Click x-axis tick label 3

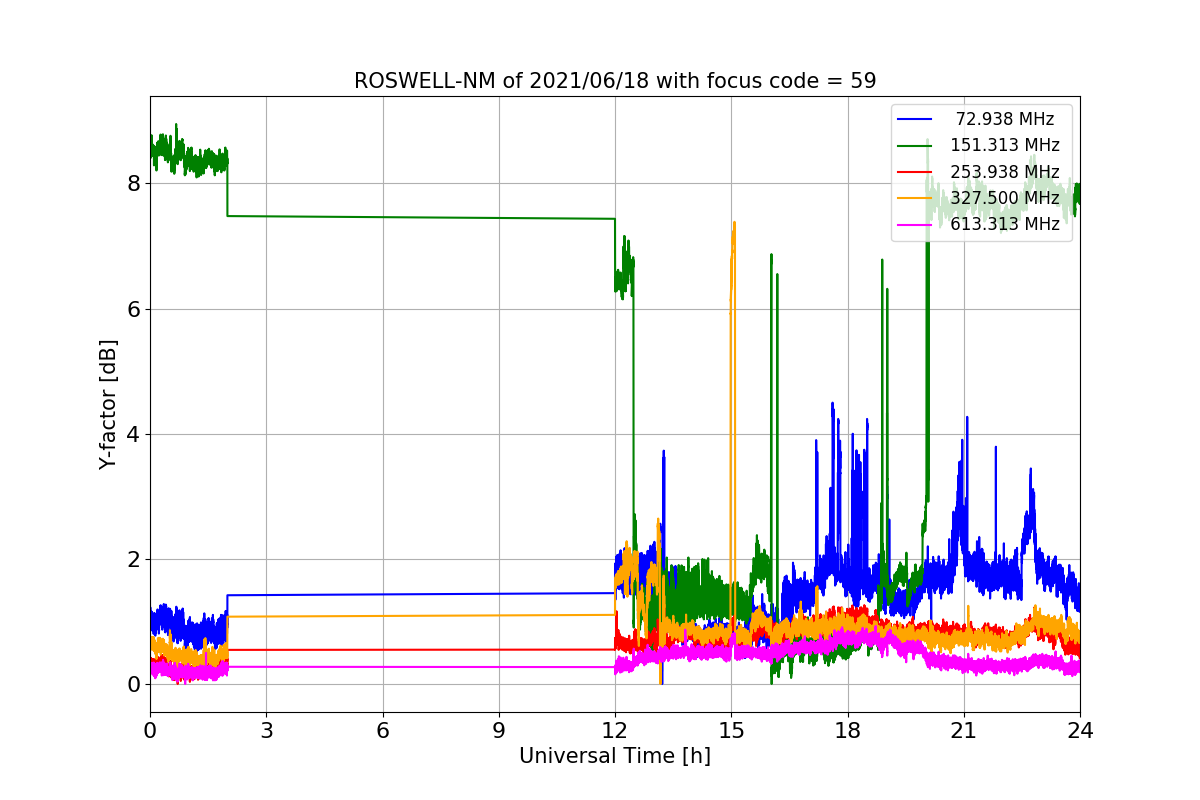[266, 730]
